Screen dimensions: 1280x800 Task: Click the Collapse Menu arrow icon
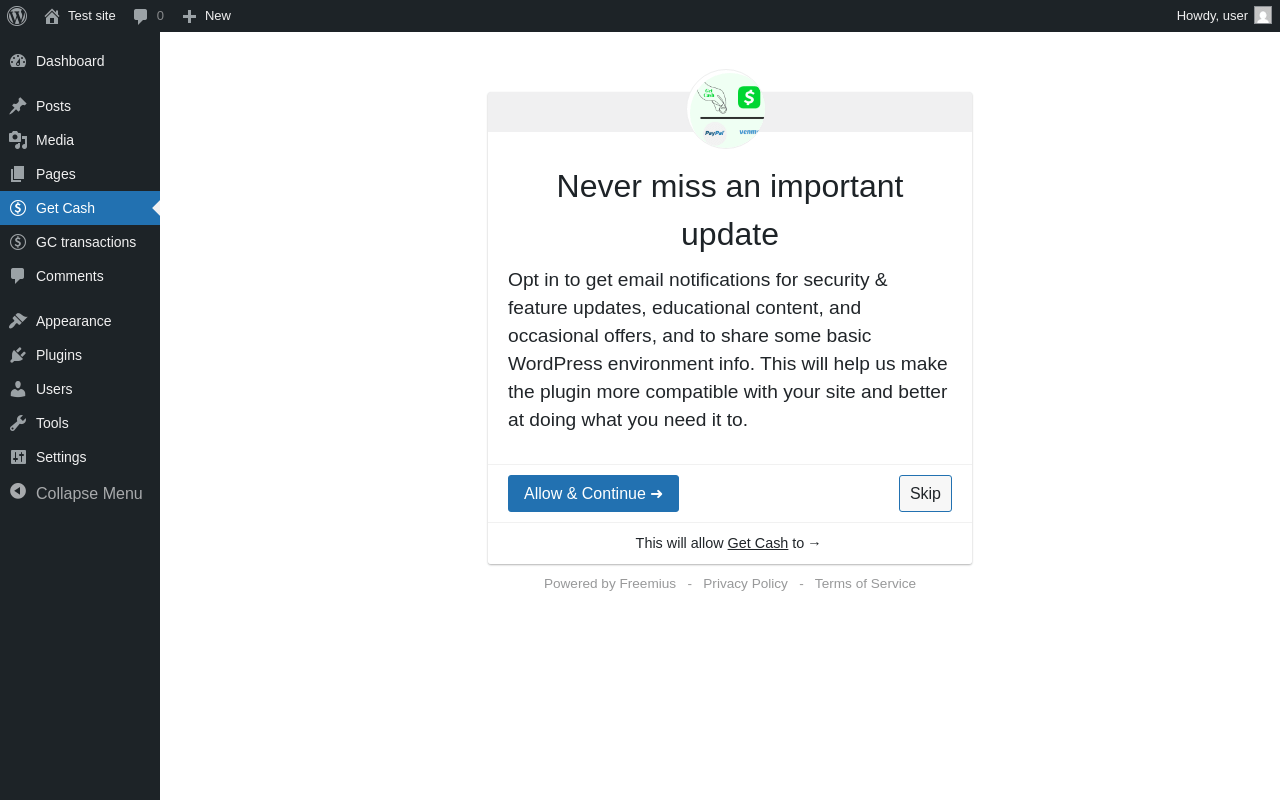click(18, 491)
